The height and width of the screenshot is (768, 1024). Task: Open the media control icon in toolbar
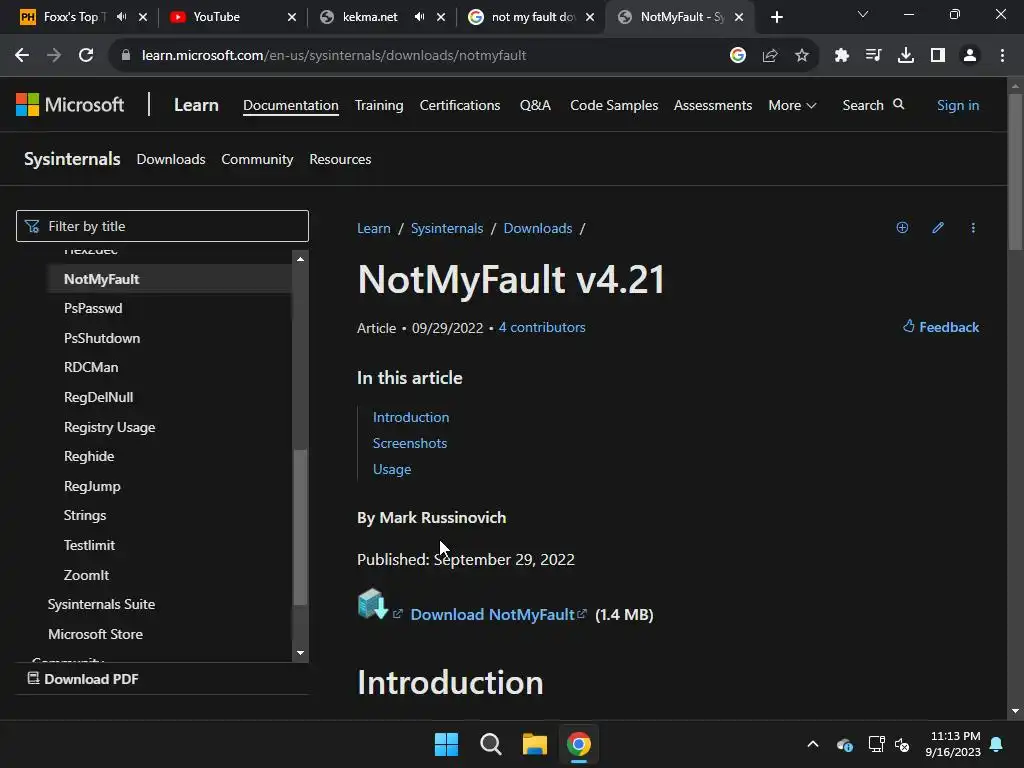point(874,56)
